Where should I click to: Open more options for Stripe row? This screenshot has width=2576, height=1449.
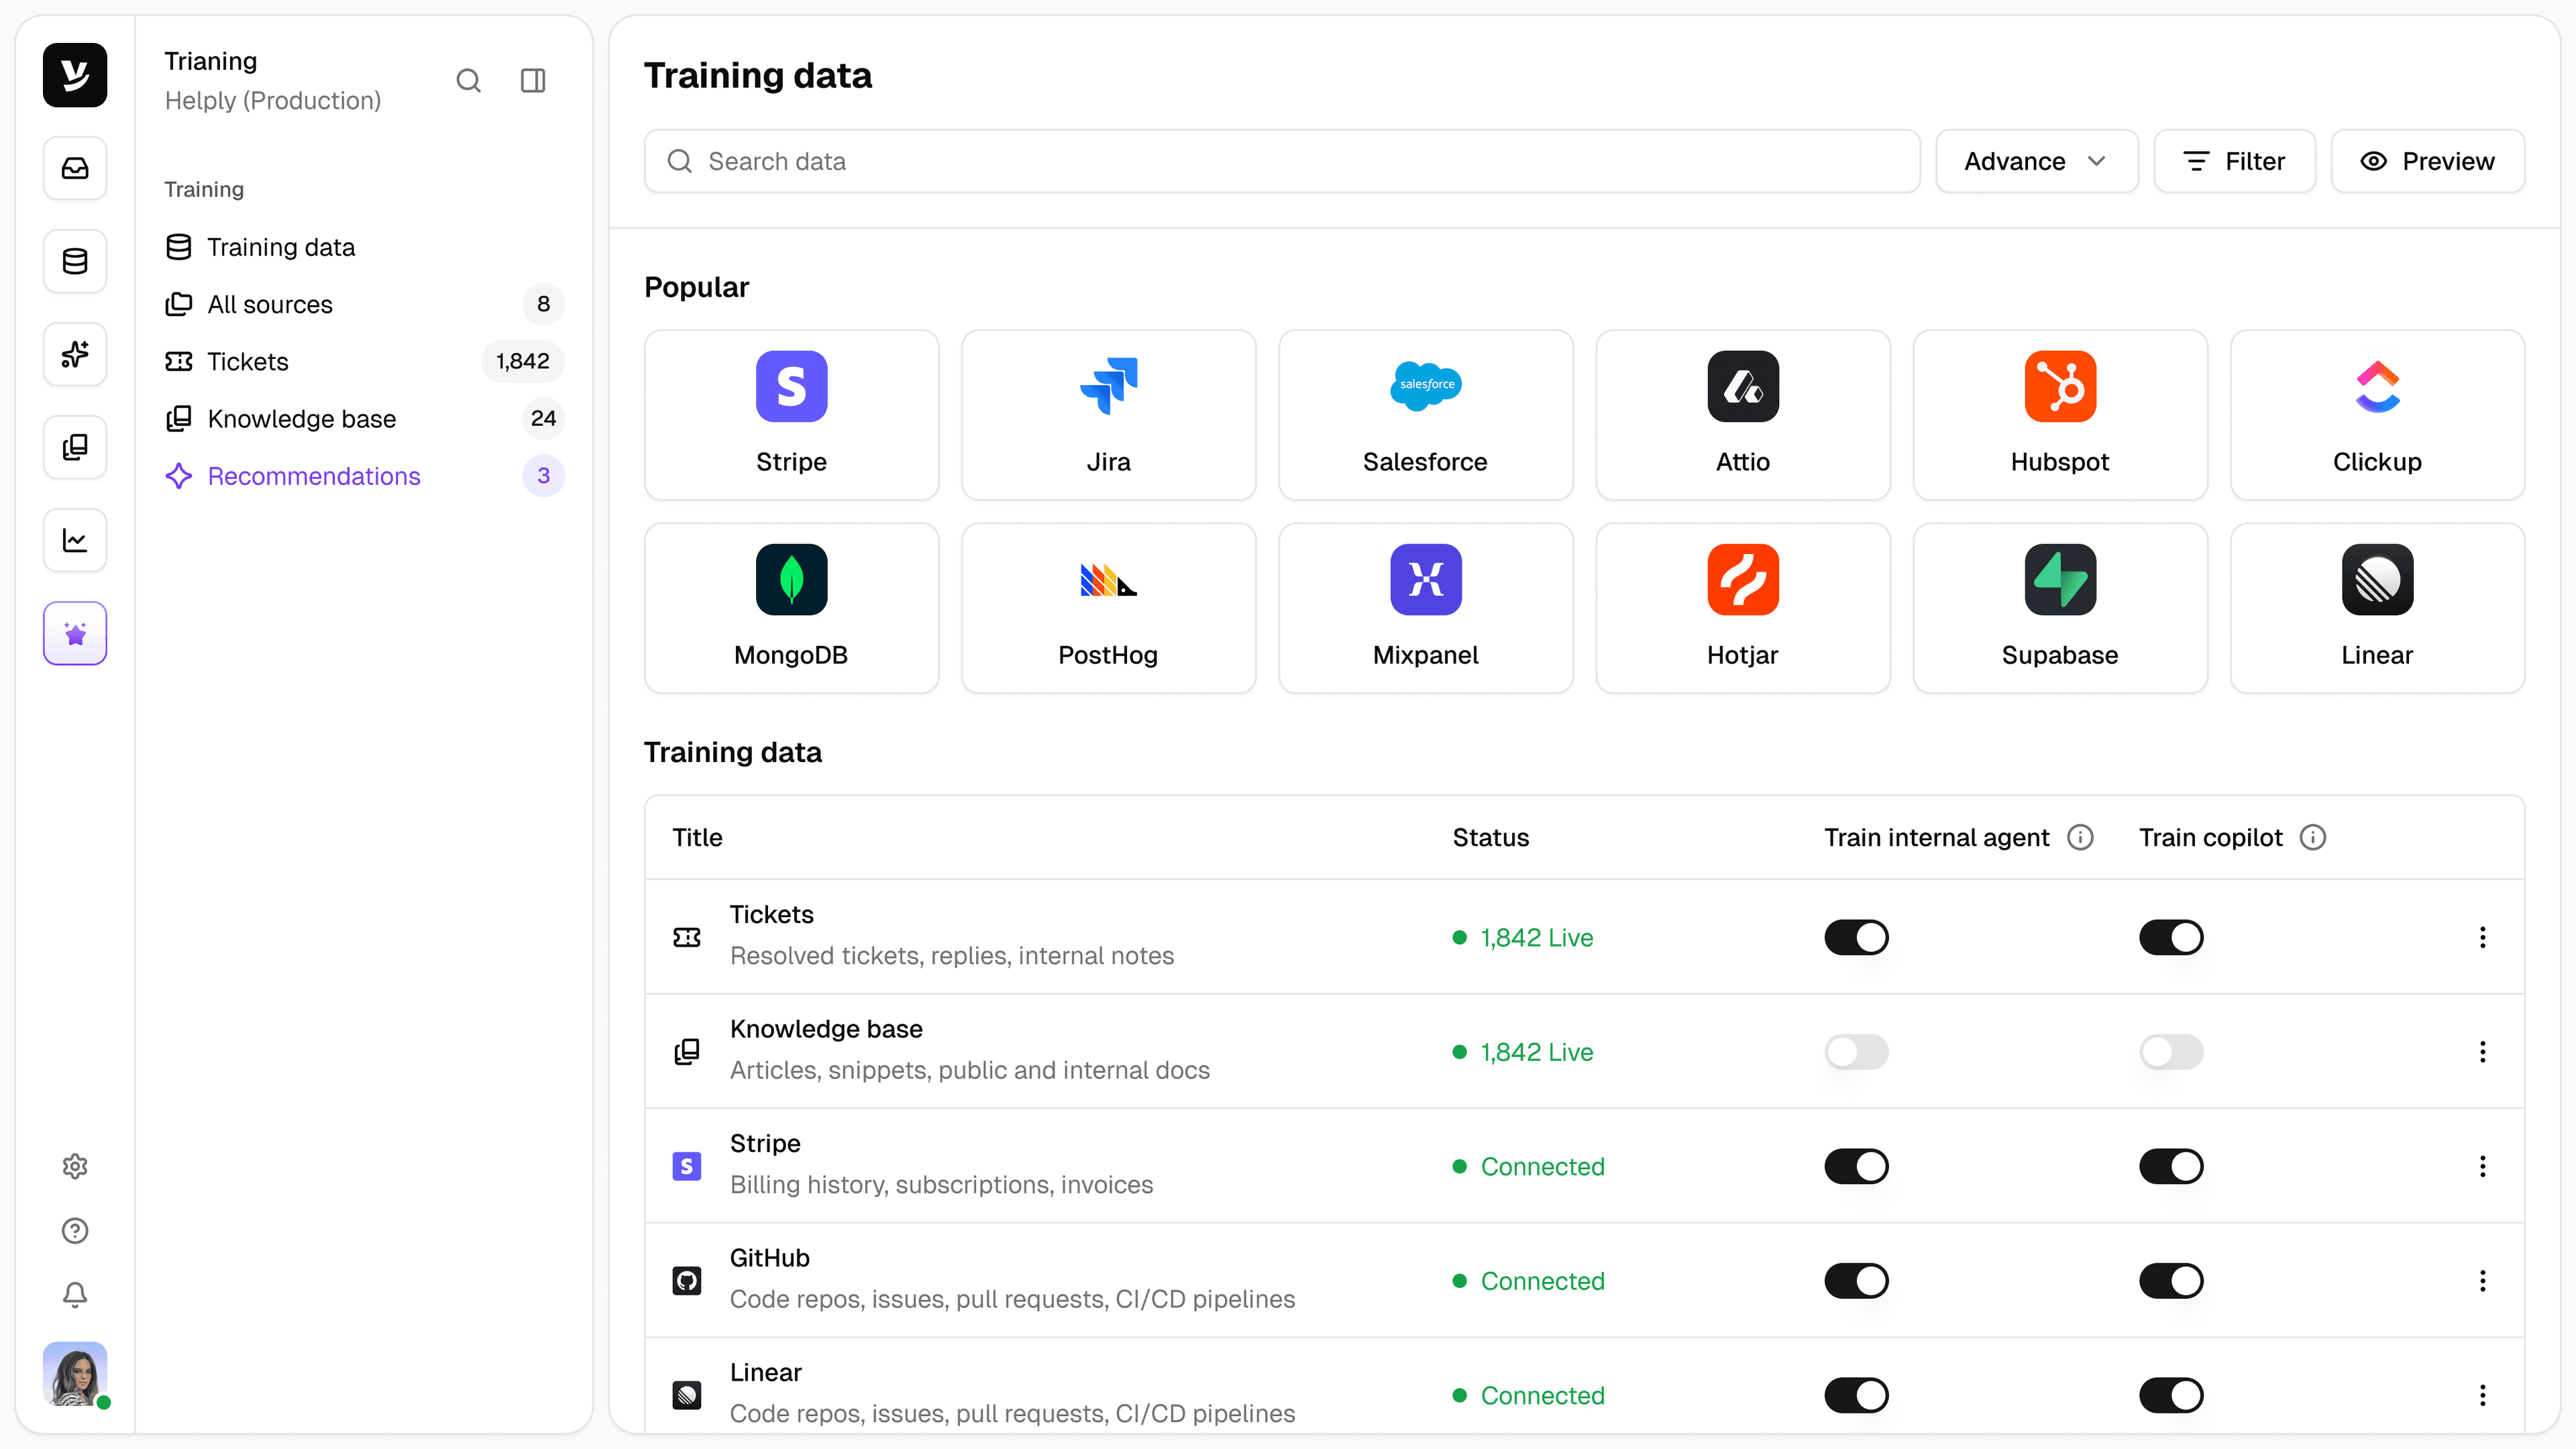(2482, 1166)
